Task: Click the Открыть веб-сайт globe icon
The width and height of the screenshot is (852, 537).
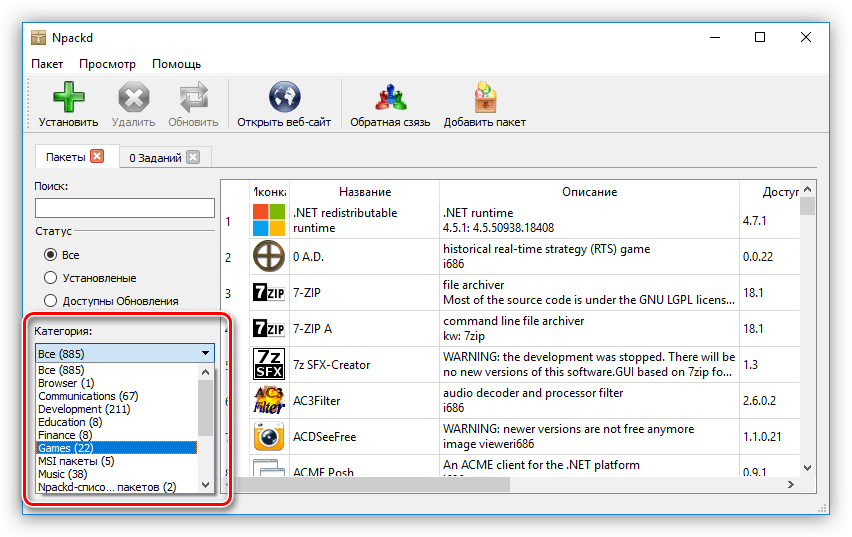Action: [284, 99]
